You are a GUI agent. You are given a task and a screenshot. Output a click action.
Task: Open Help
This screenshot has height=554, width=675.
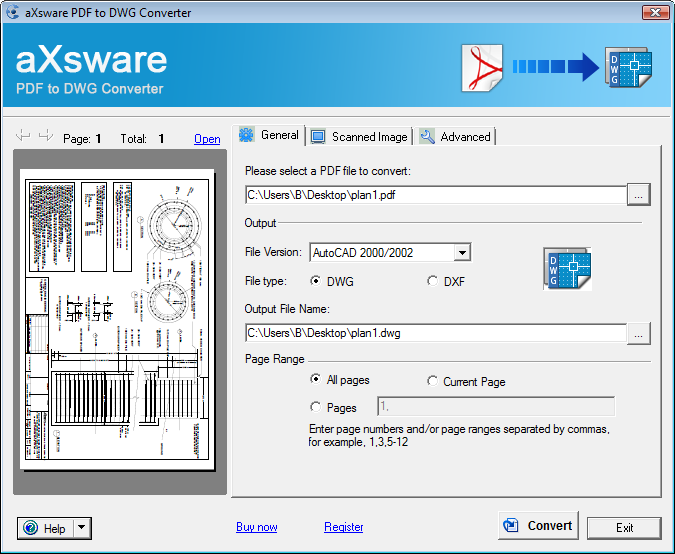(x=46, y=528)
